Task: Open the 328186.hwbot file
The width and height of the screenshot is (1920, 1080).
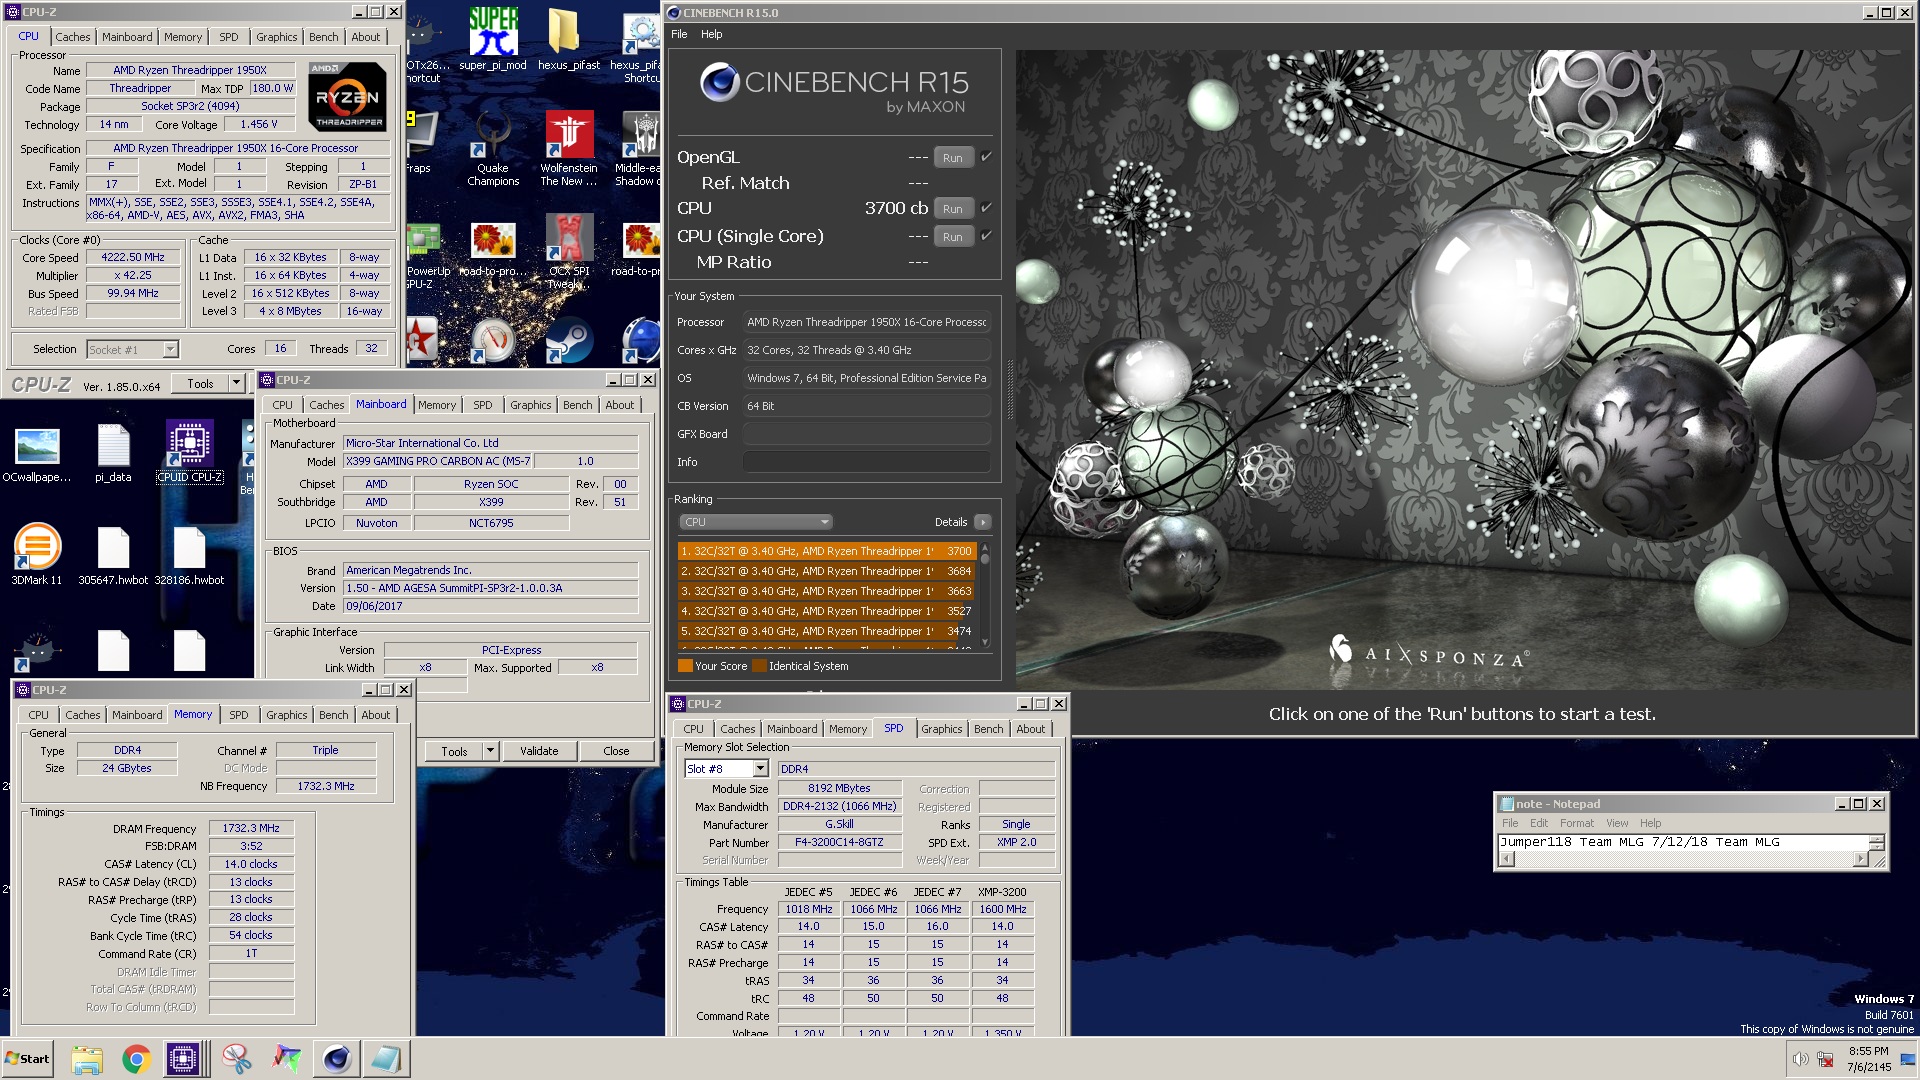Action: [x=189, y=555]
